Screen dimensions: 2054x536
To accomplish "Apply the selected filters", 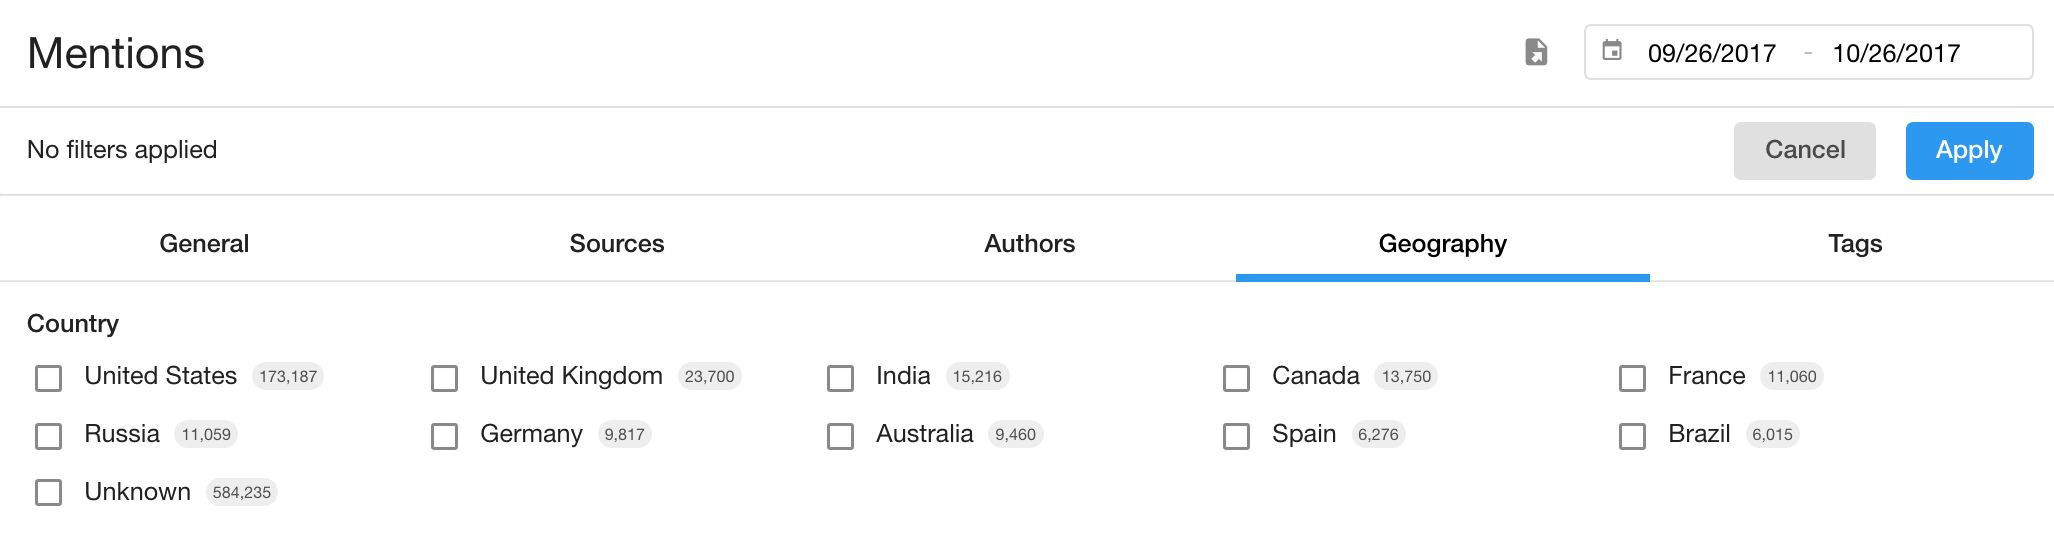I will click(1969, 151).
